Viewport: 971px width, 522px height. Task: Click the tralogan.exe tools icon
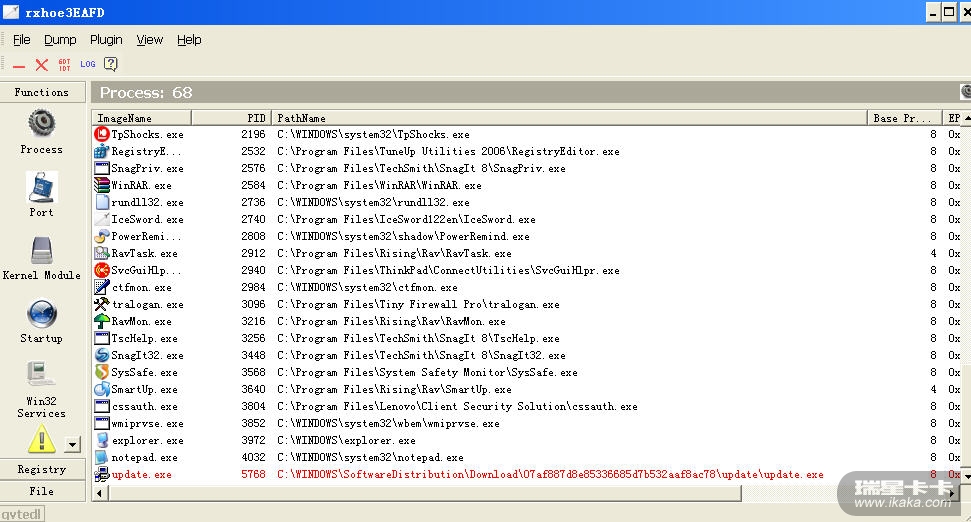click(102, 304)
